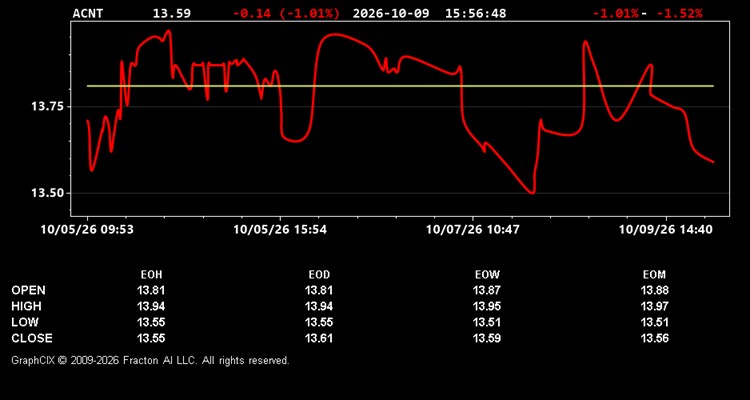750x400 pixels.
Task: Select the HIGH row label
Action: pyautogui.click(x=26, y=306)
